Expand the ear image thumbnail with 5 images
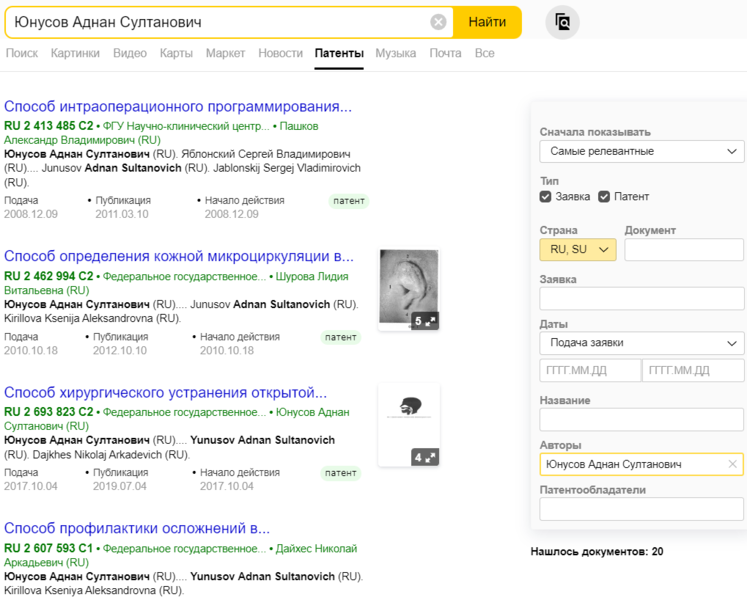Viewport: 747px width, 600px height. (x=425, y=321)
